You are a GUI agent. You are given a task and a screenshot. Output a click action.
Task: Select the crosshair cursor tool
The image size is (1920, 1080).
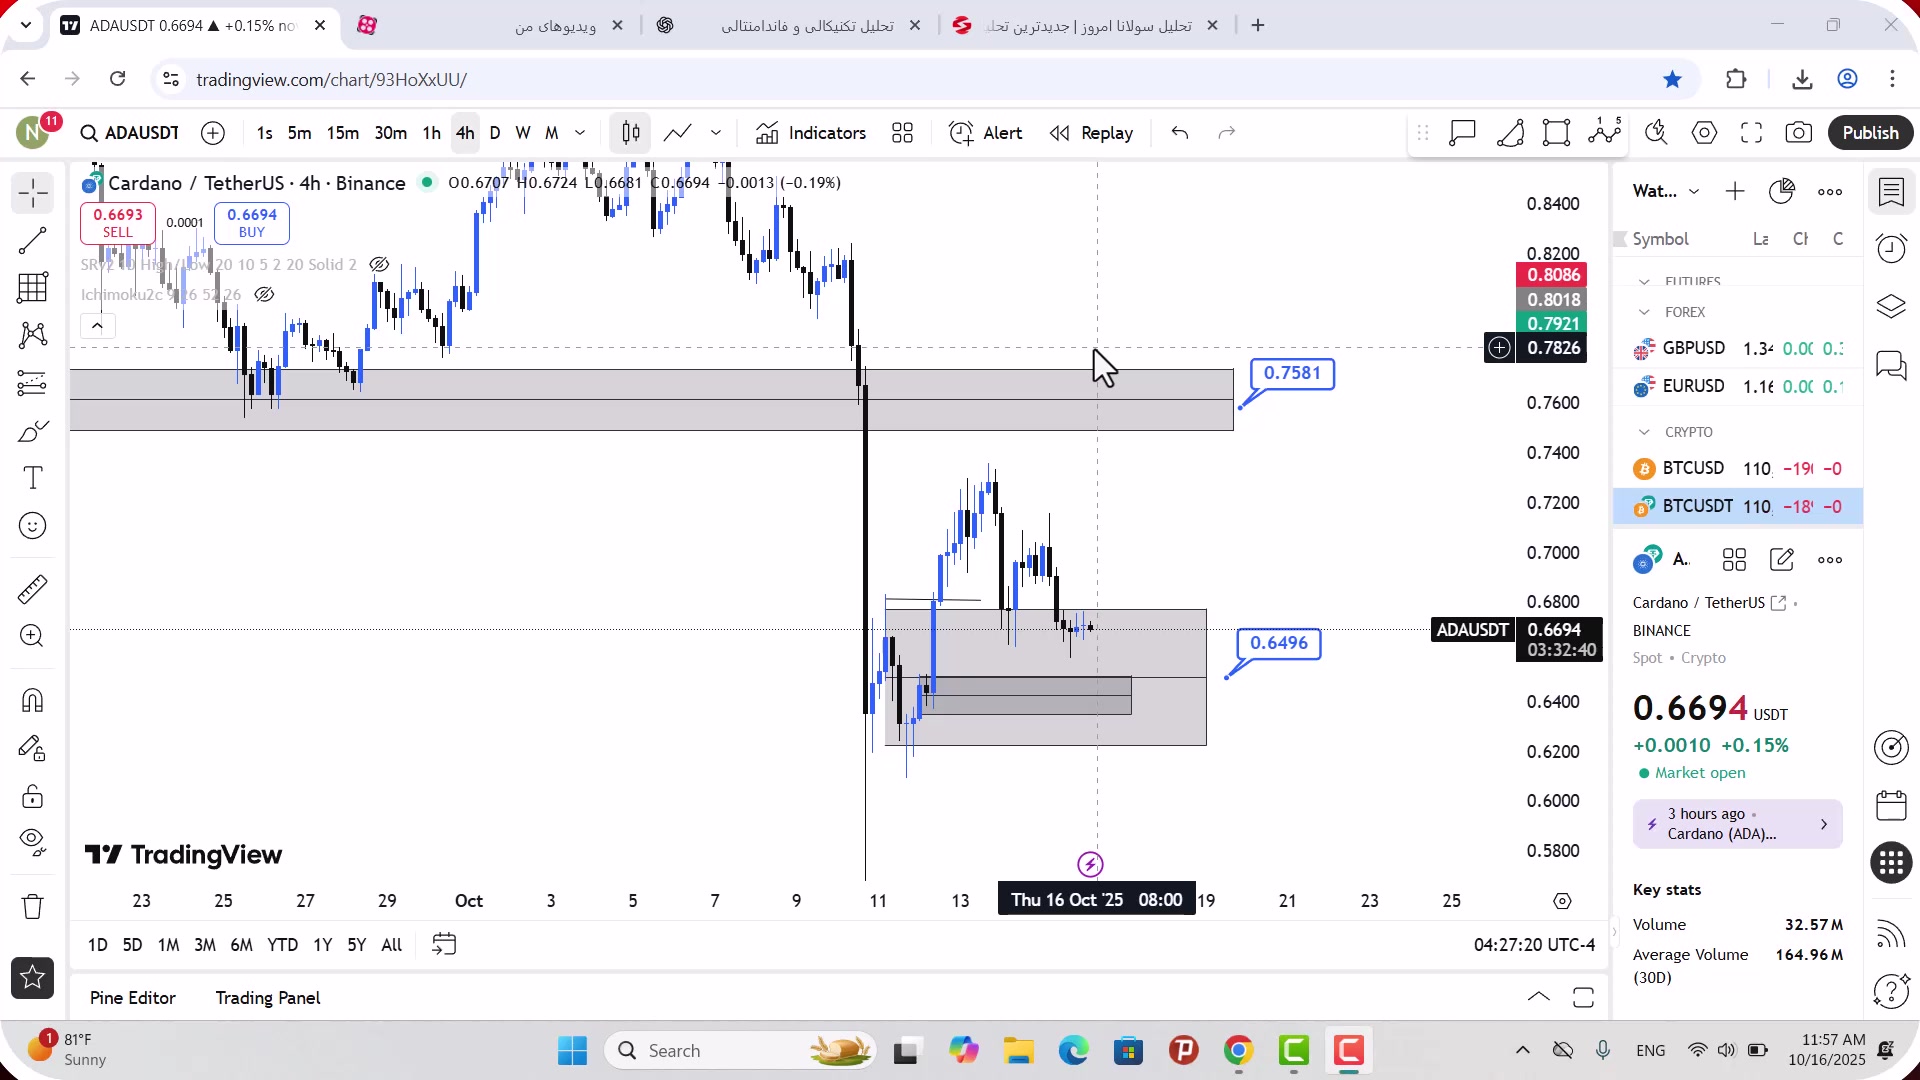(33, 193)
